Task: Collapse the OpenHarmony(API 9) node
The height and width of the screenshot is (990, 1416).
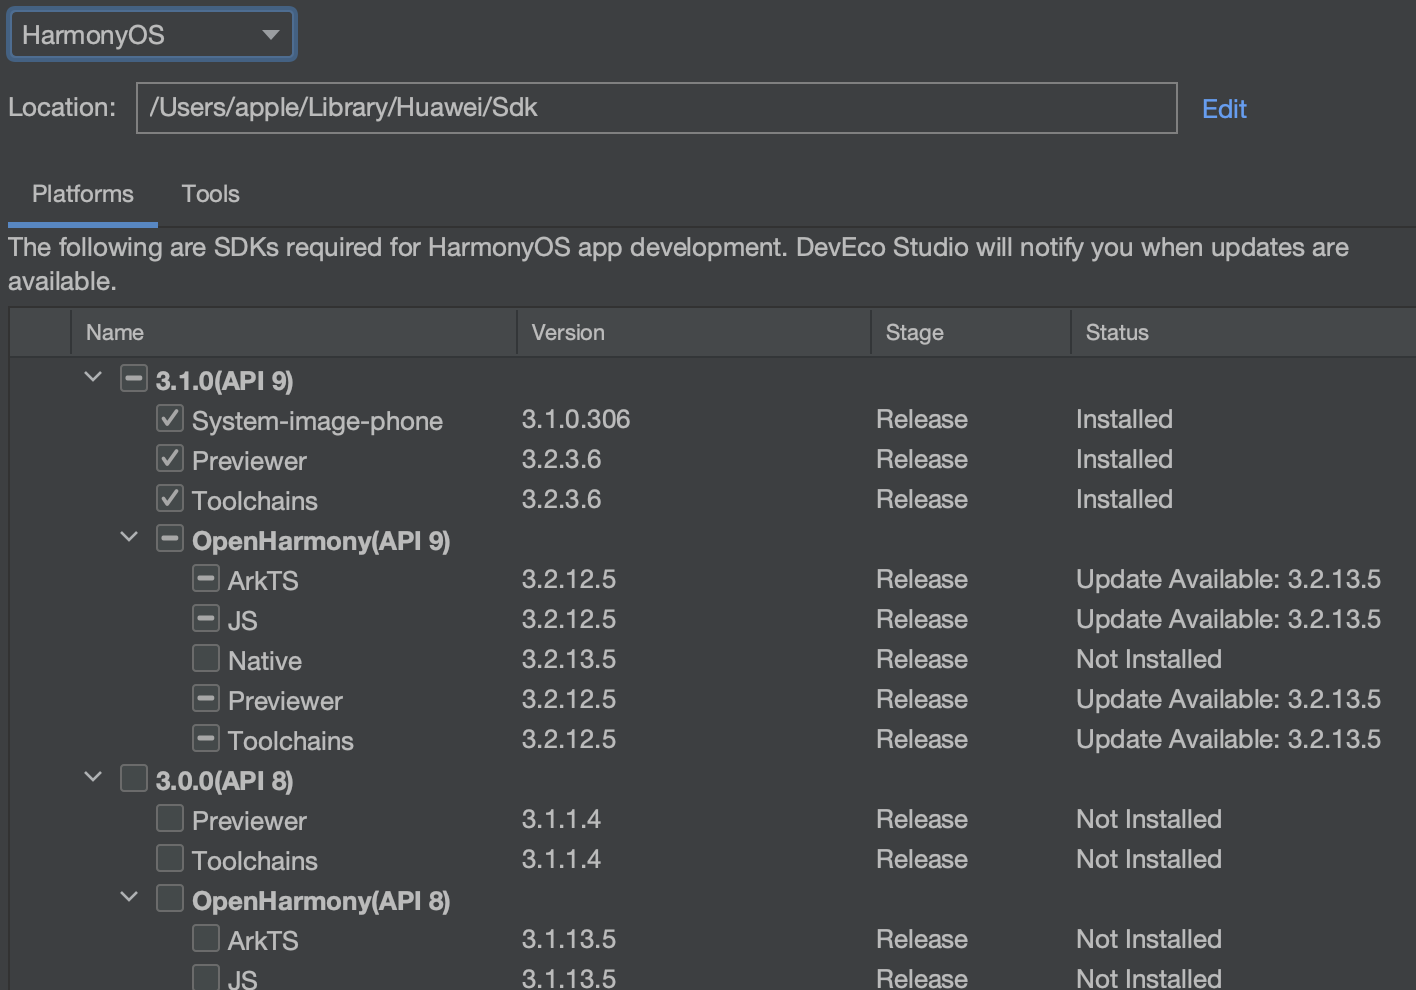Action: coord(129,538)
